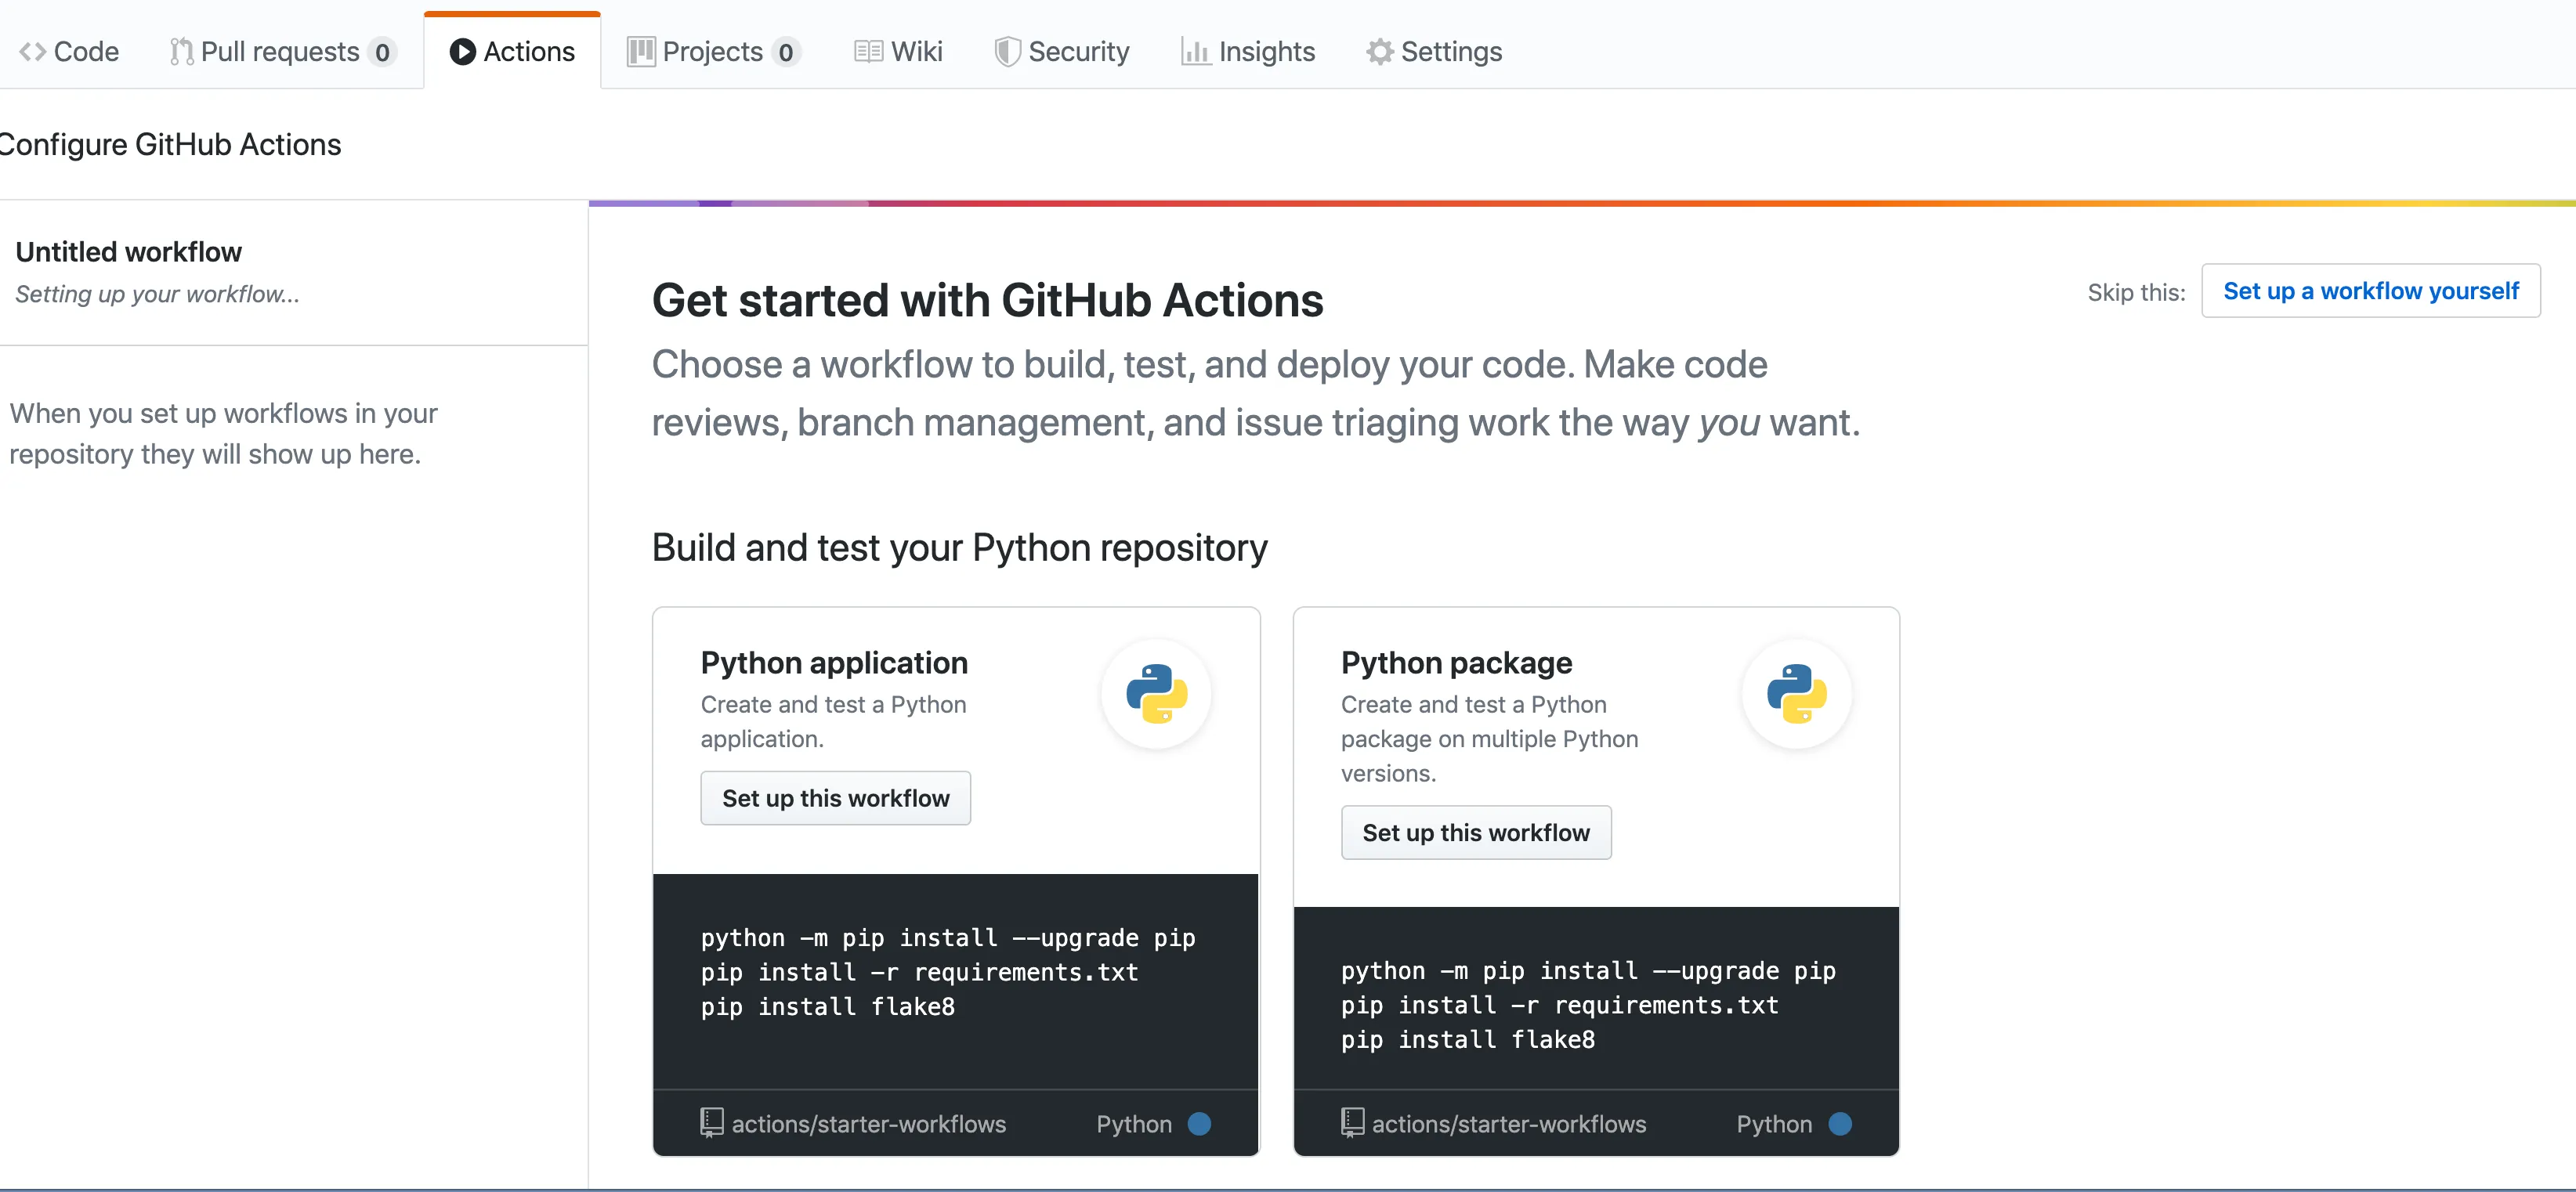
Task: Set up the Python application workflow
Action: [835, 798]
